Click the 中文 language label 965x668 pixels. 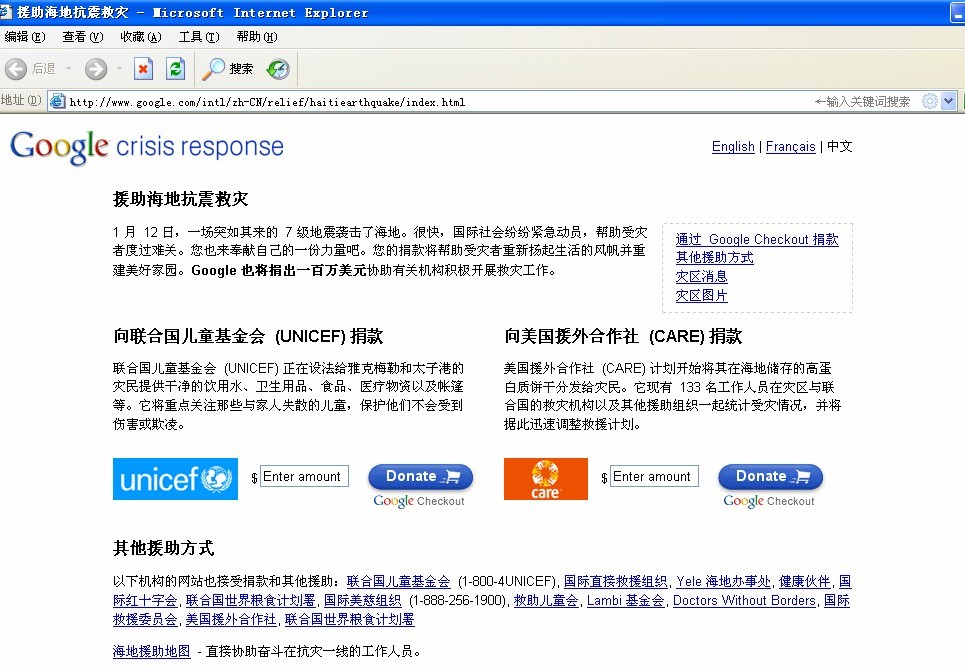tap(839, 147)
